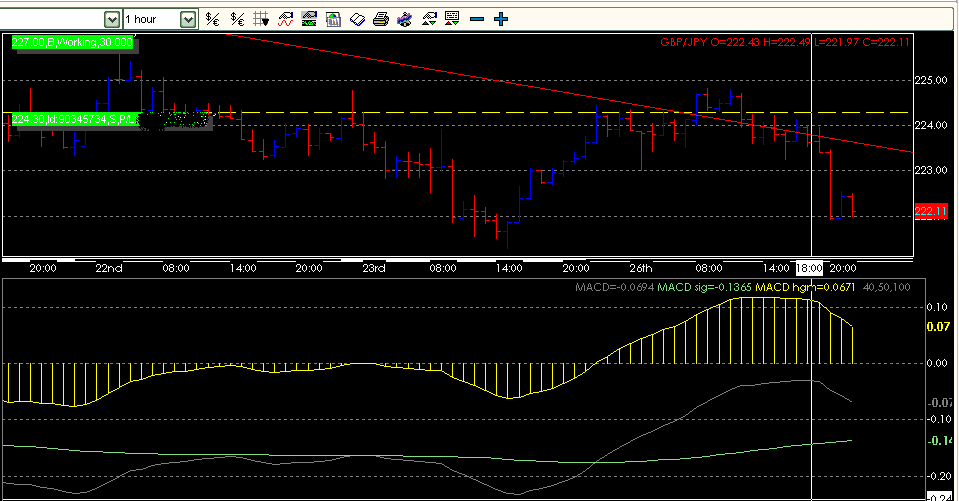Click the 26th date label on time axis
The width and height of the screenshot is (959, 501).
[x=641, y=268]
